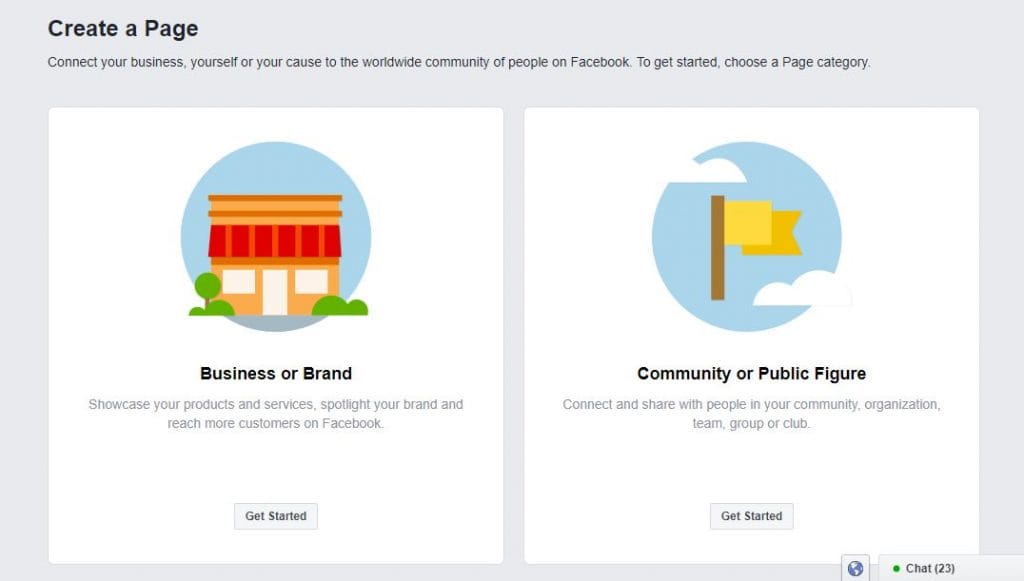Click the Connect and share description text
The height and width of the screenshot is (581, 1024).
coord(751,414)
